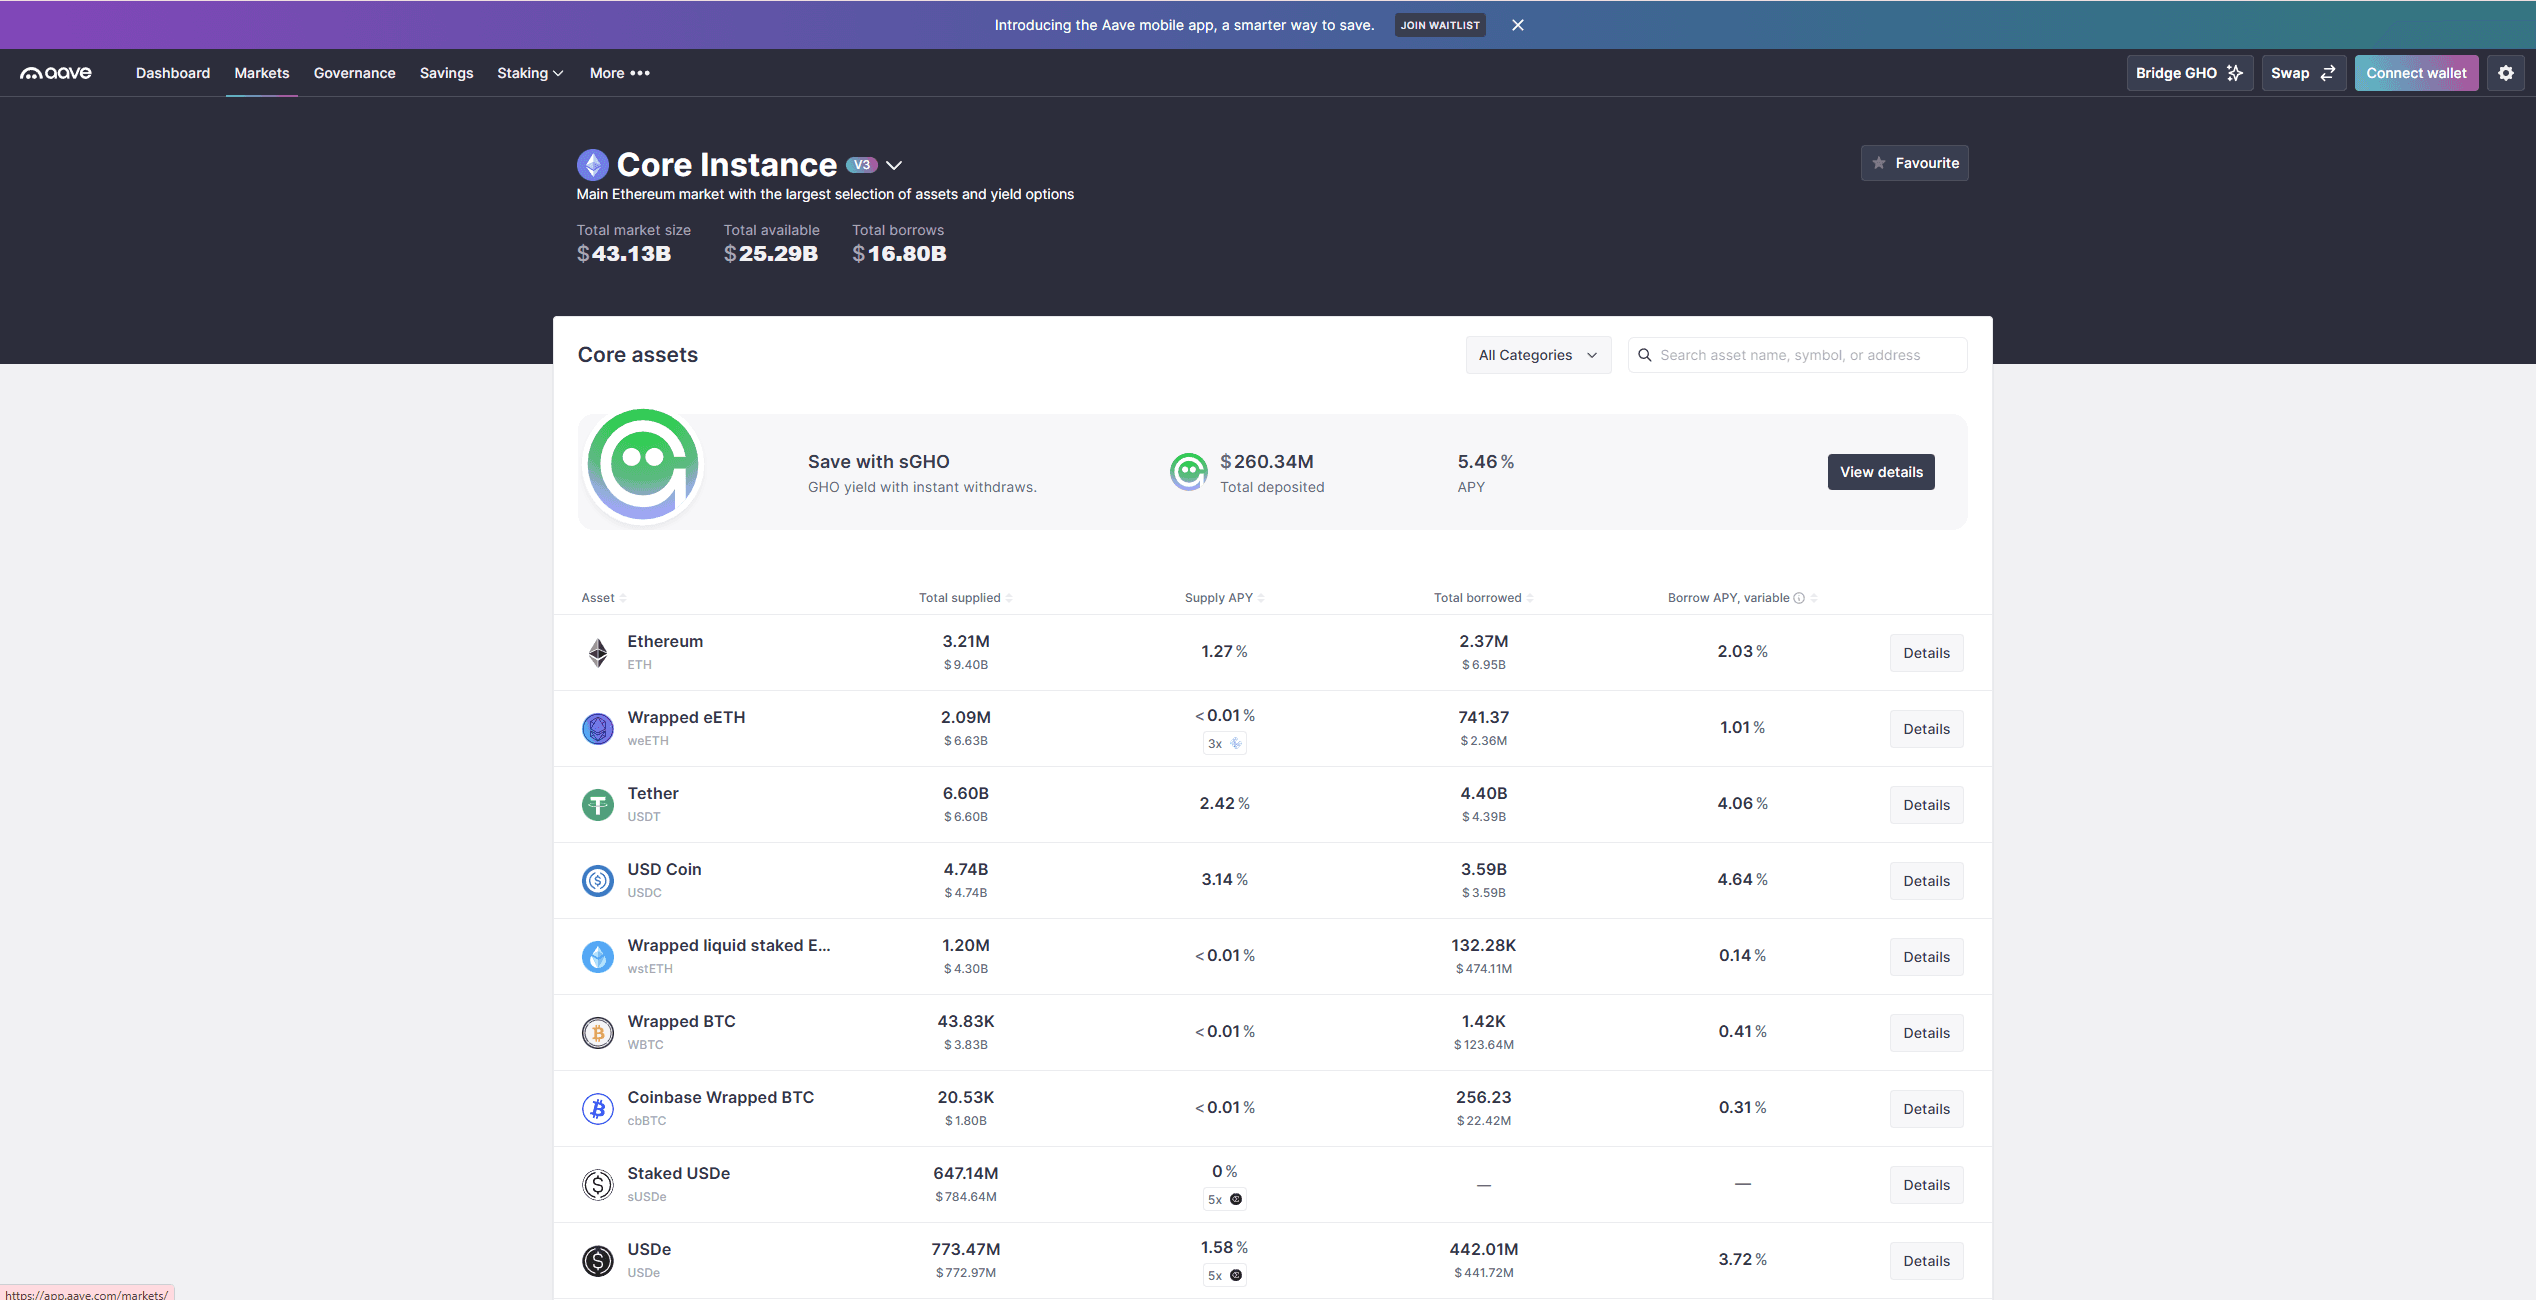
Task: Toggle sorting on the Total supplied column
Action: (x=1009, y=597)
